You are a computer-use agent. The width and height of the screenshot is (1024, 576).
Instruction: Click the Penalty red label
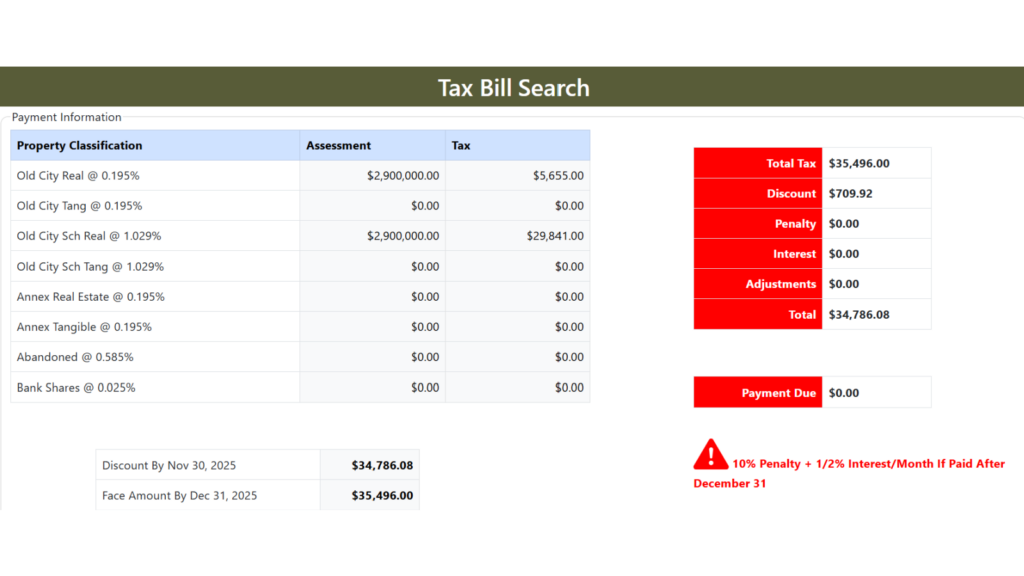(x=758, y=223)
